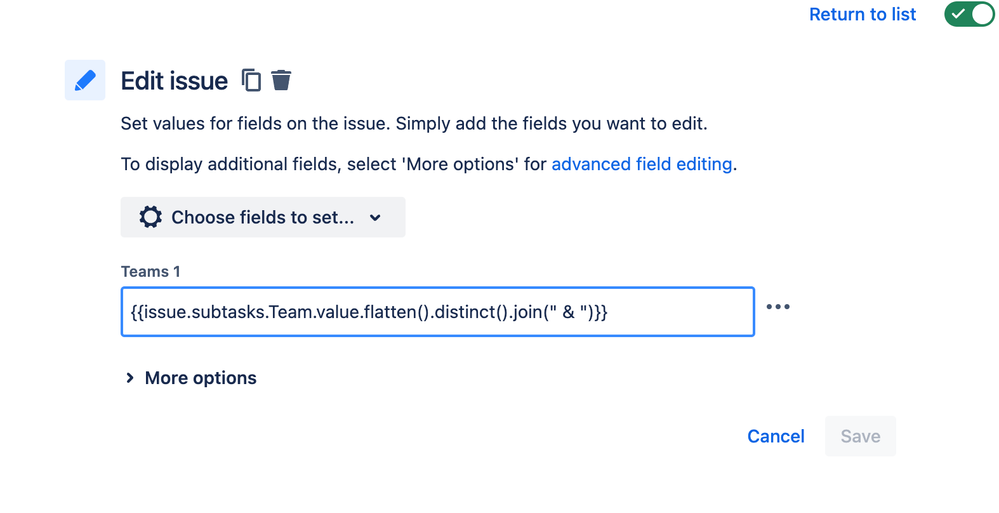Open the dropdown arrow on Choose fields to set
This screenshot has height=513, width=999.
pyautogui.click(x=375, y=218)
